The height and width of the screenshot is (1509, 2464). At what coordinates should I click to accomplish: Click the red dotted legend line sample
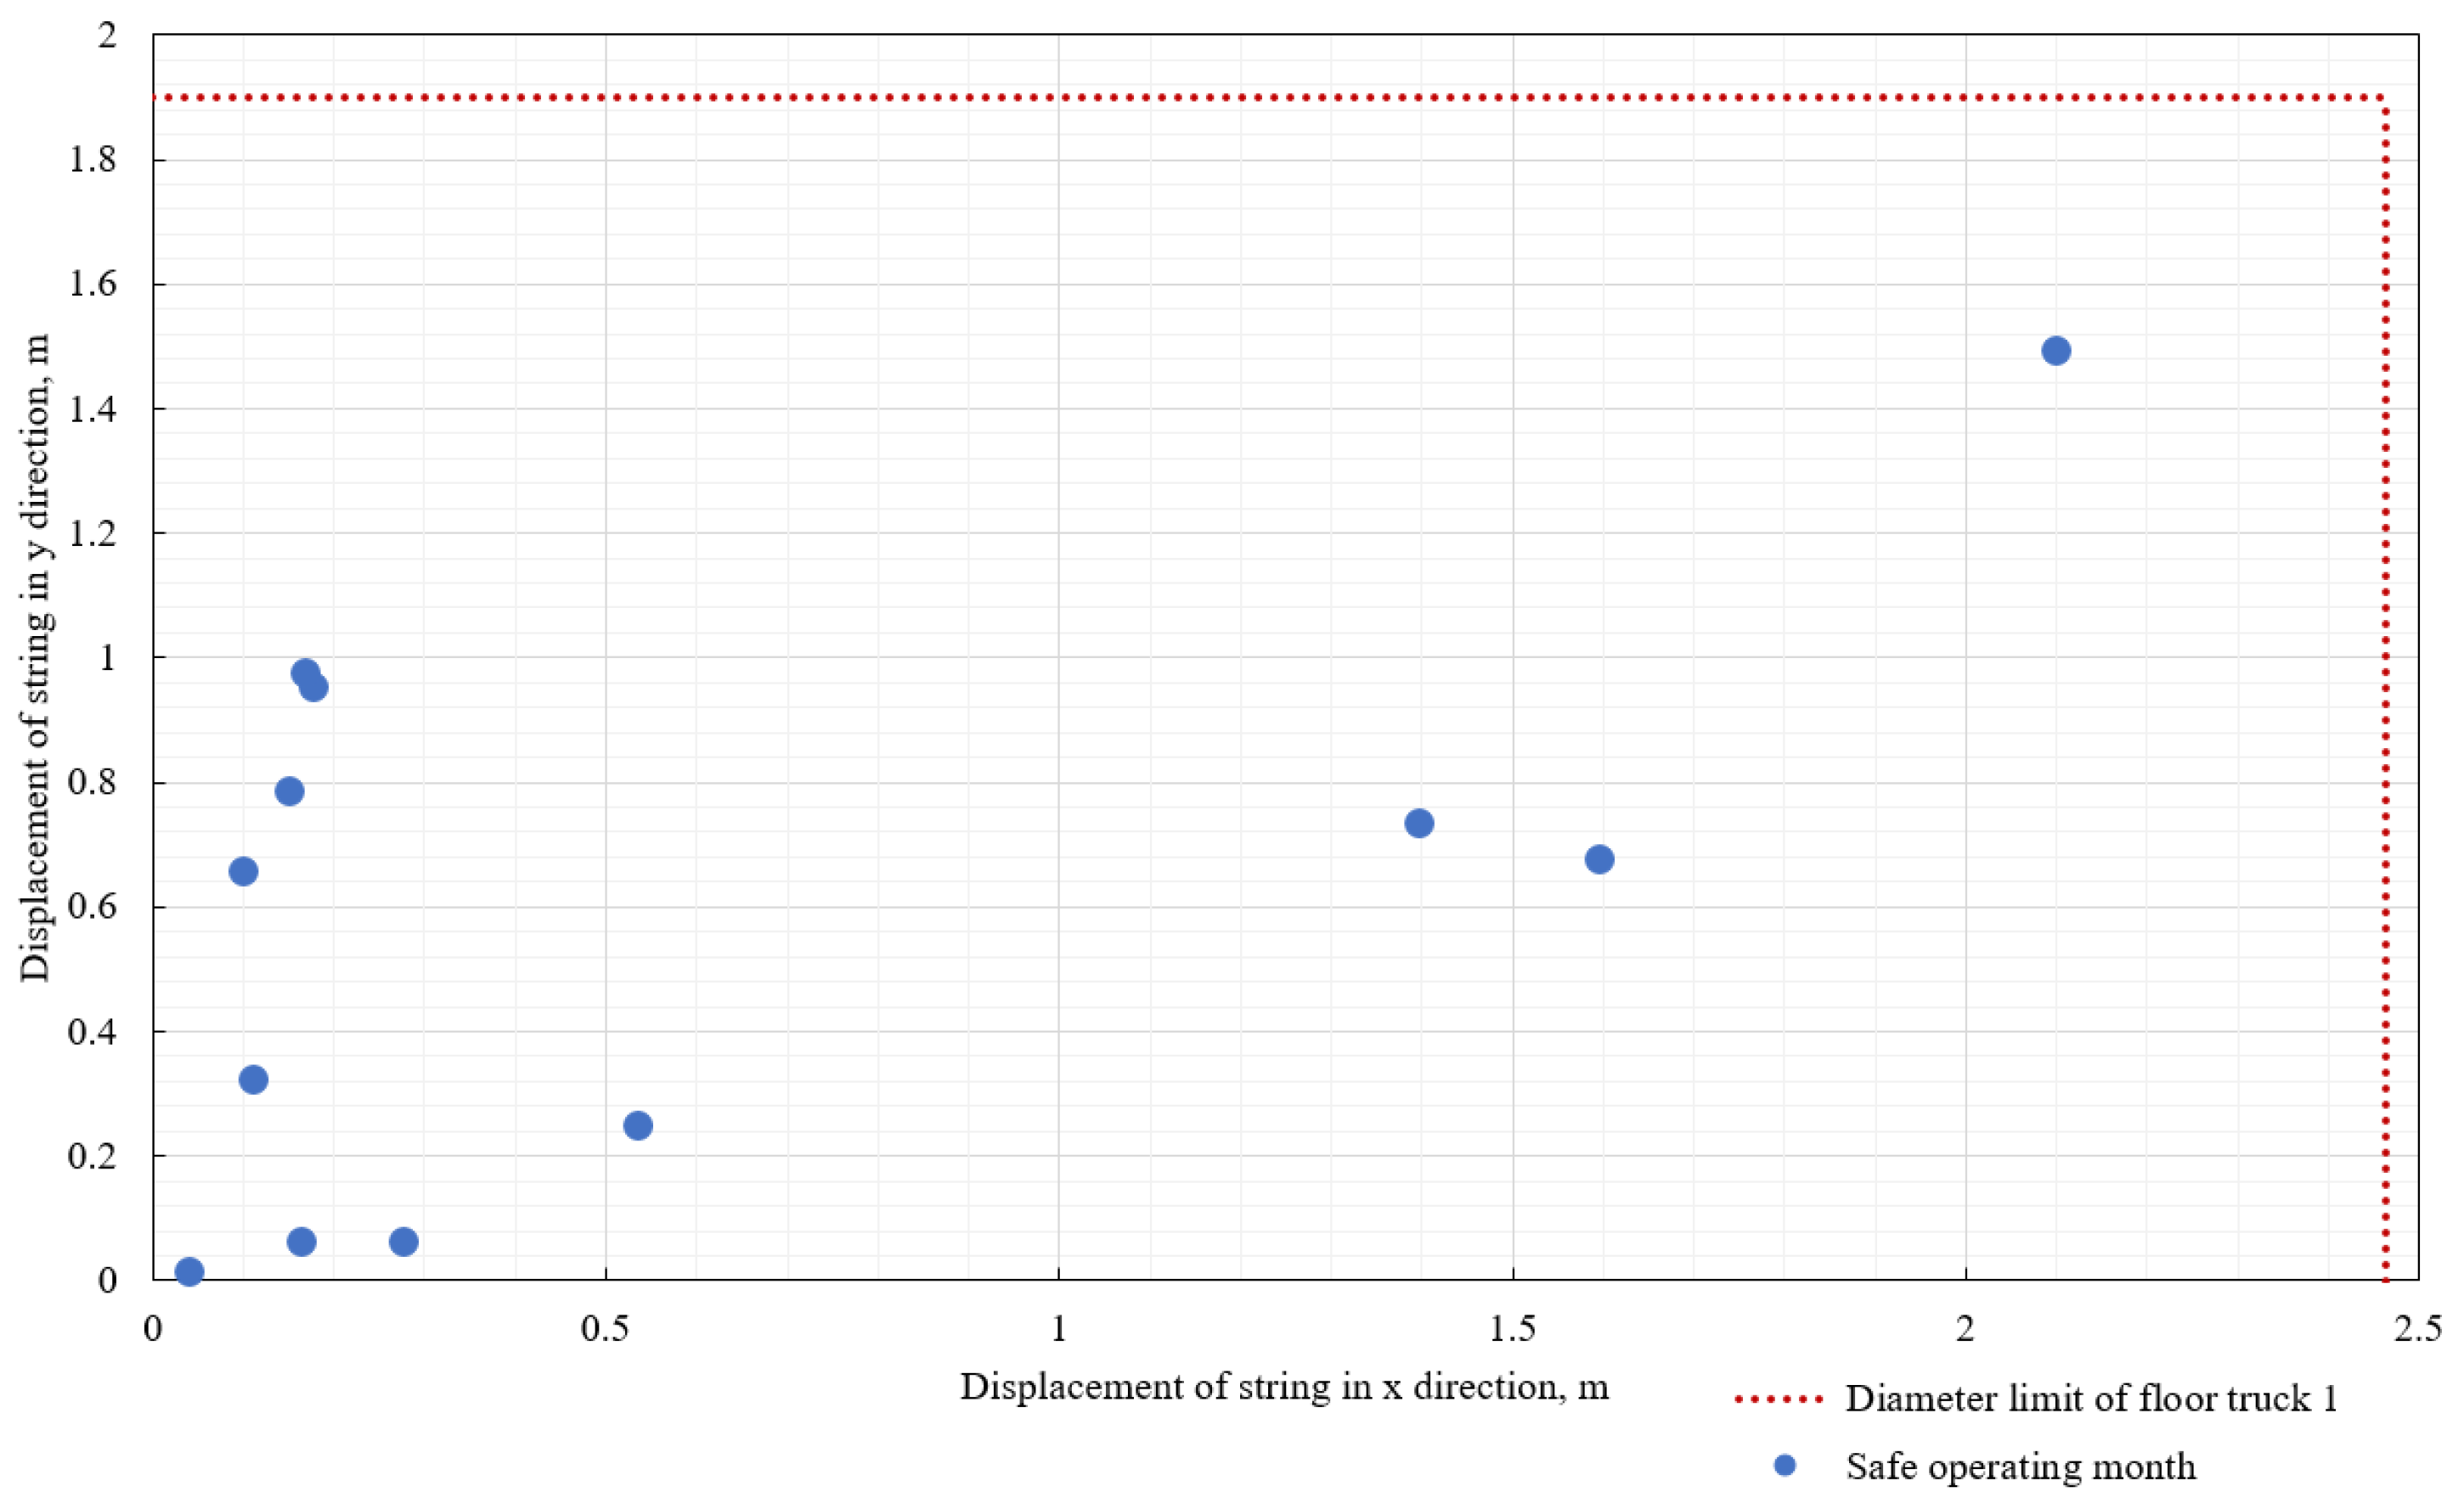(x=1778, y=1399)
